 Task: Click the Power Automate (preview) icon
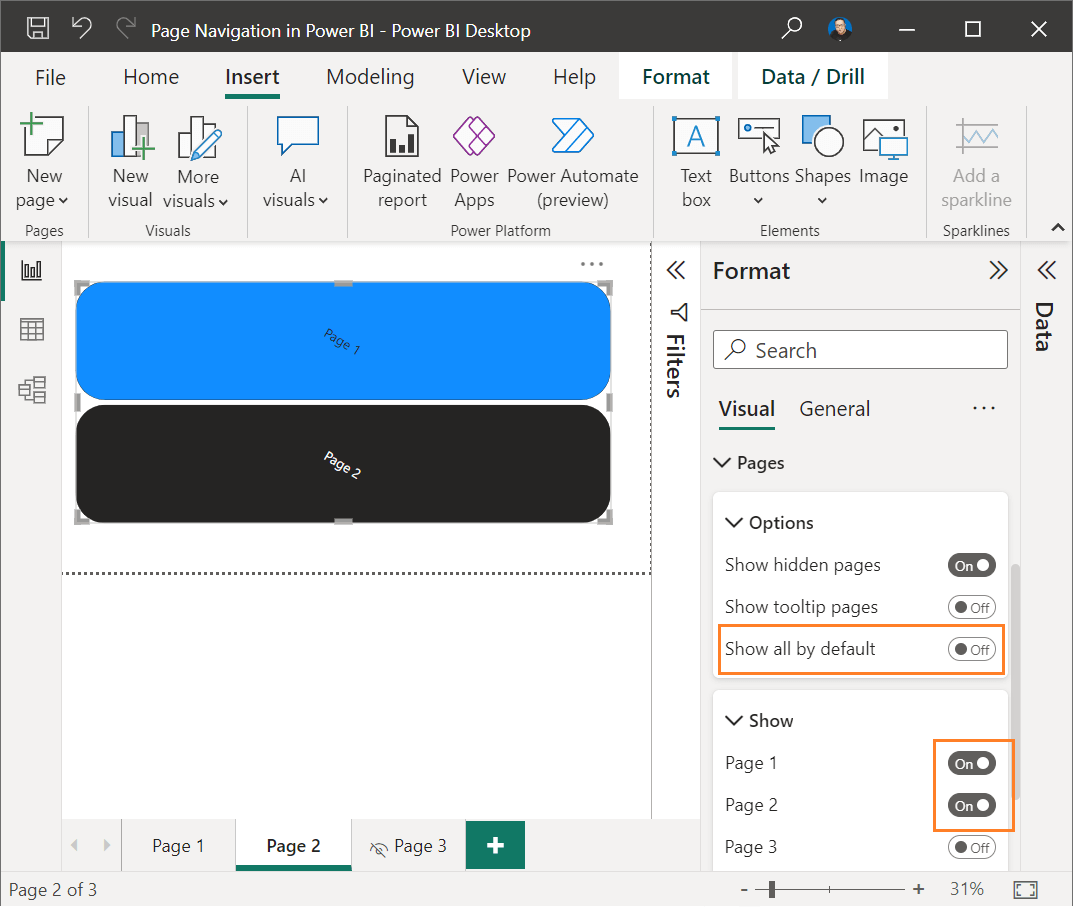(x=572, y=160)
